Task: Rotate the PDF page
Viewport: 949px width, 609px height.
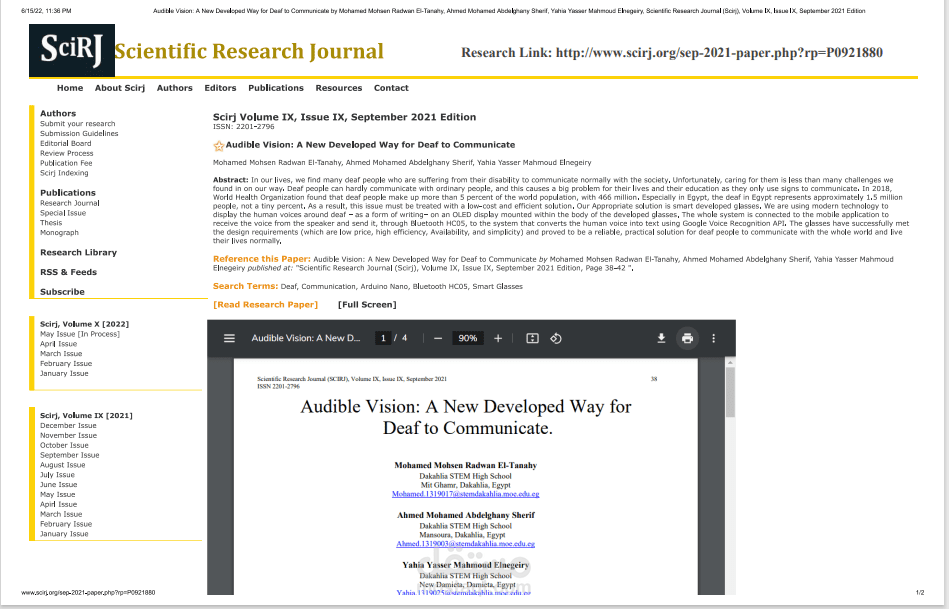Action: coord(556,338)
